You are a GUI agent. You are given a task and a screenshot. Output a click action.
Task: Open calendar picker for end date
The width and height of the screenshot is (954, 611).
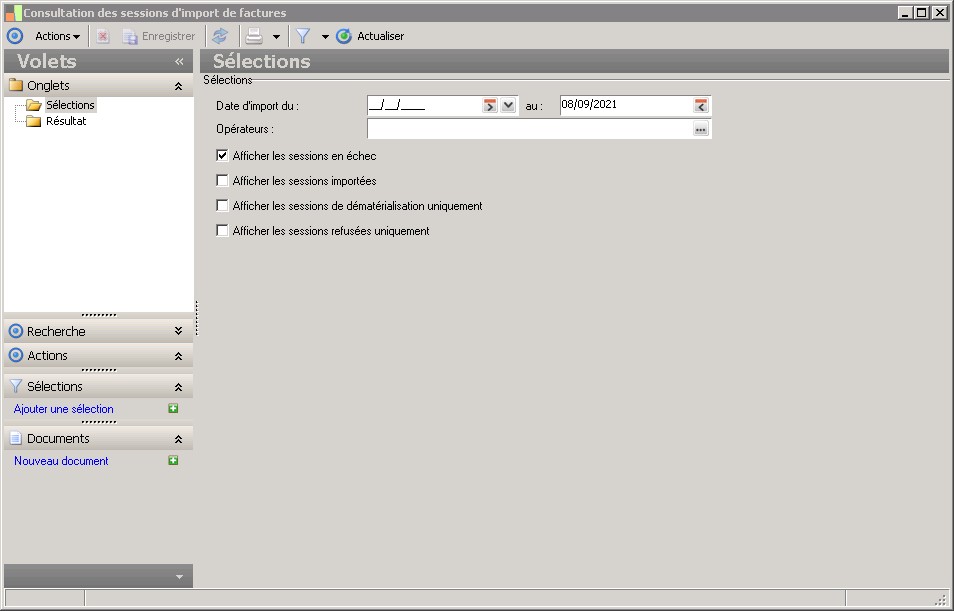701,106
